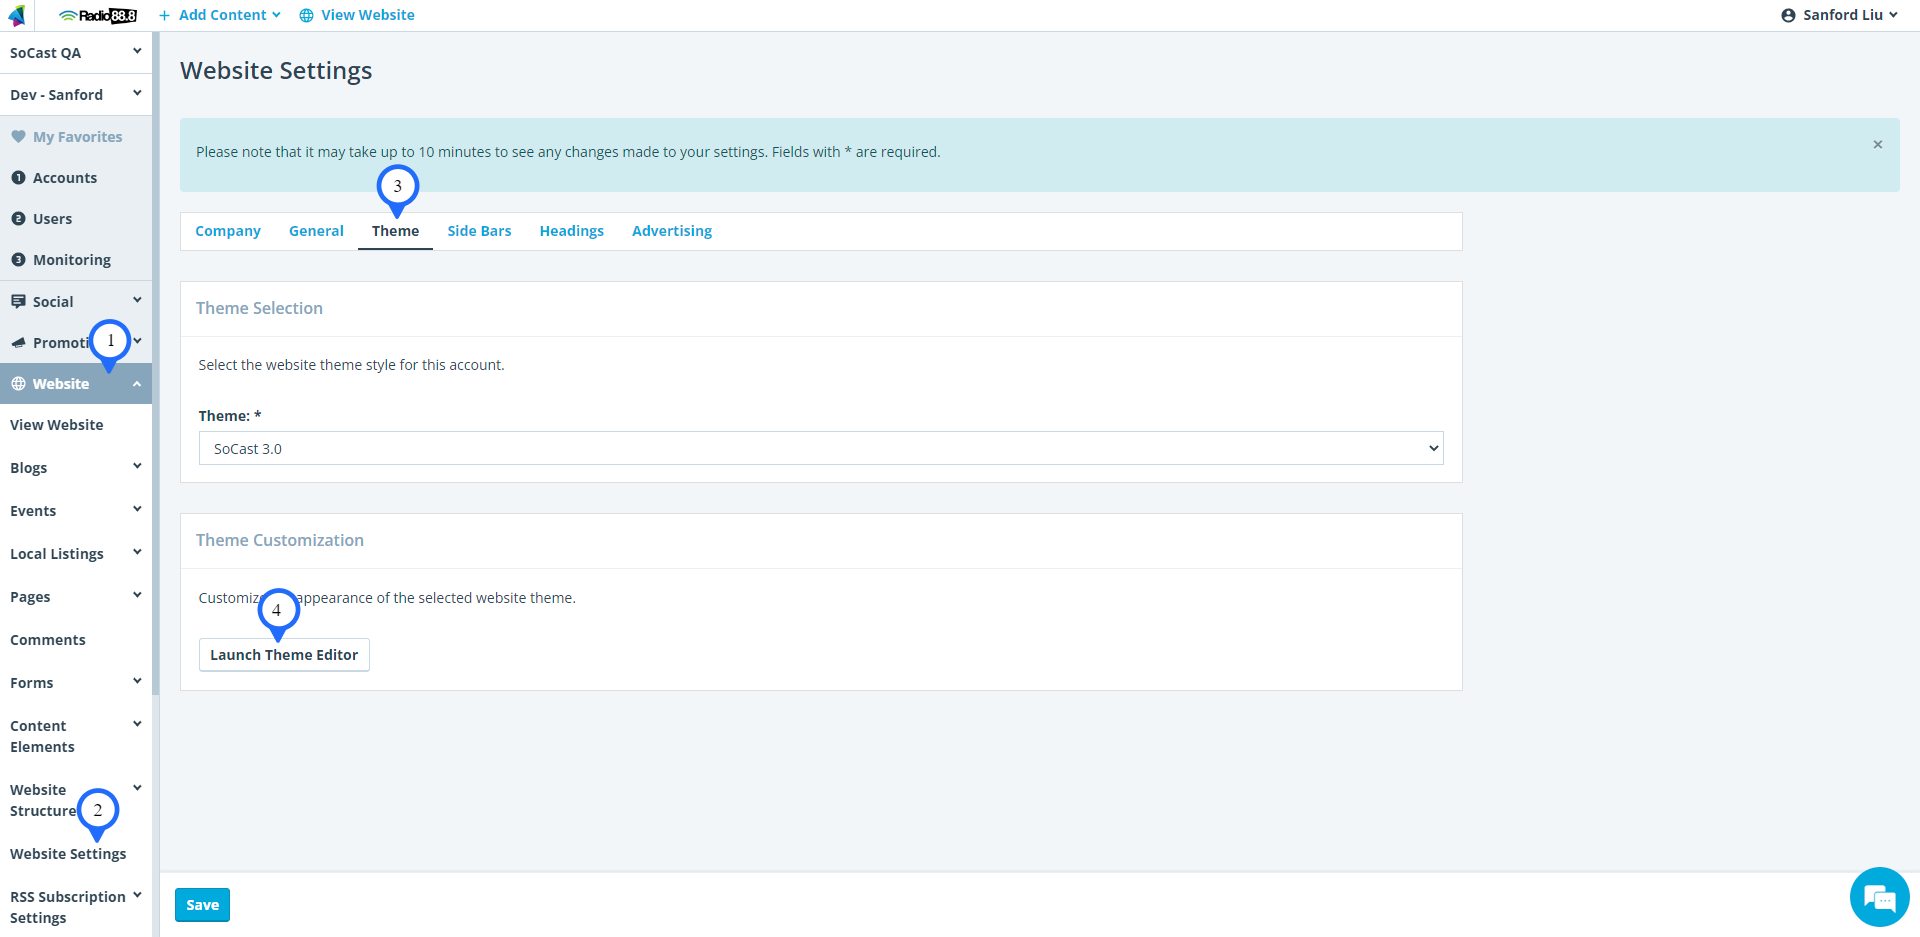Switch to the Side Bars tab

coord(479,231)
